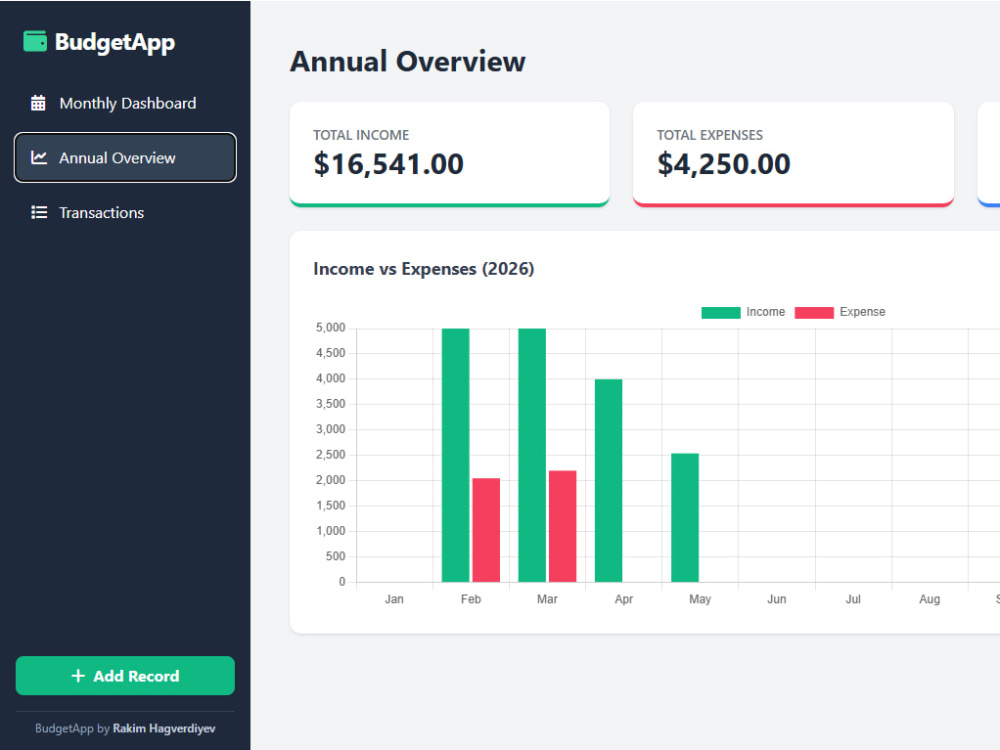Toggle the red Expense legend swatch
This screenshot has width=1000, height=750.
point(814,312)
